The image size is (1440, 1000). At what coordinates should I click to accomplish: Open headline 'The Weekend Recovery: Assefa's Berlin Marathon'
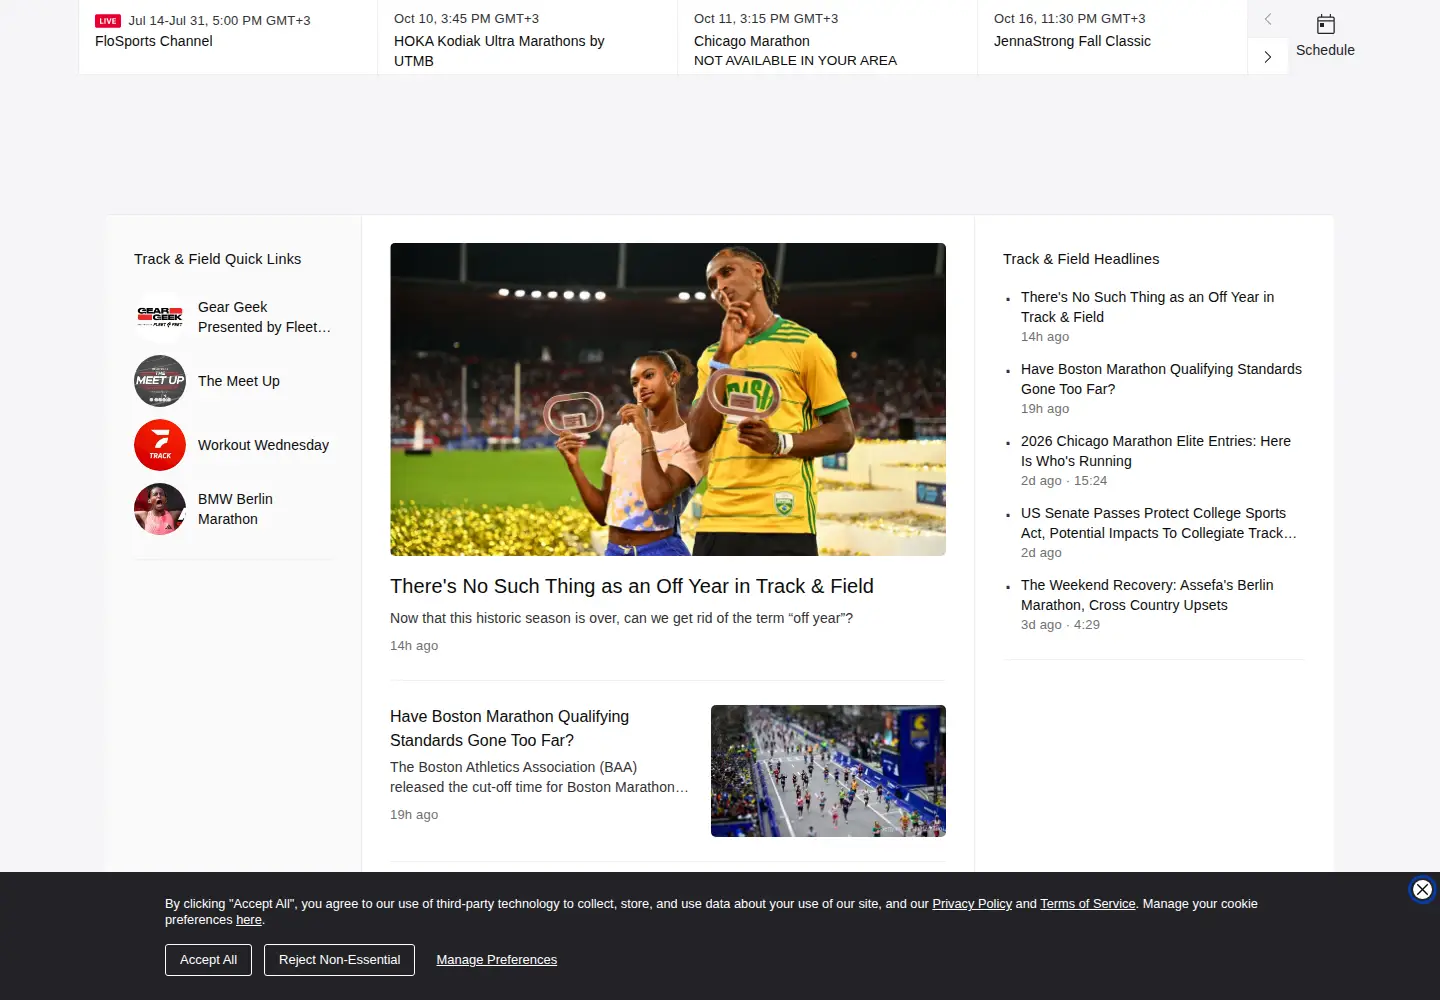pyautogui.click(x=1147, y=595)
